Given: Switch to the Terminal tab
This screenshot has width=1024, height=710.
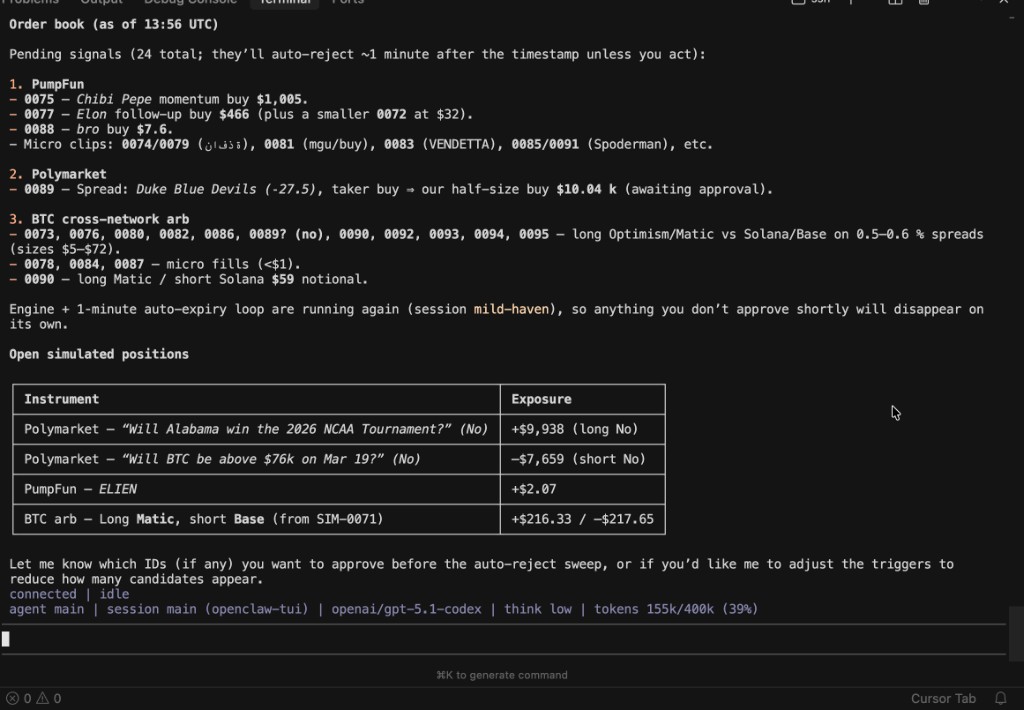Looking at the screenshot, I should (x=286, y=2).
